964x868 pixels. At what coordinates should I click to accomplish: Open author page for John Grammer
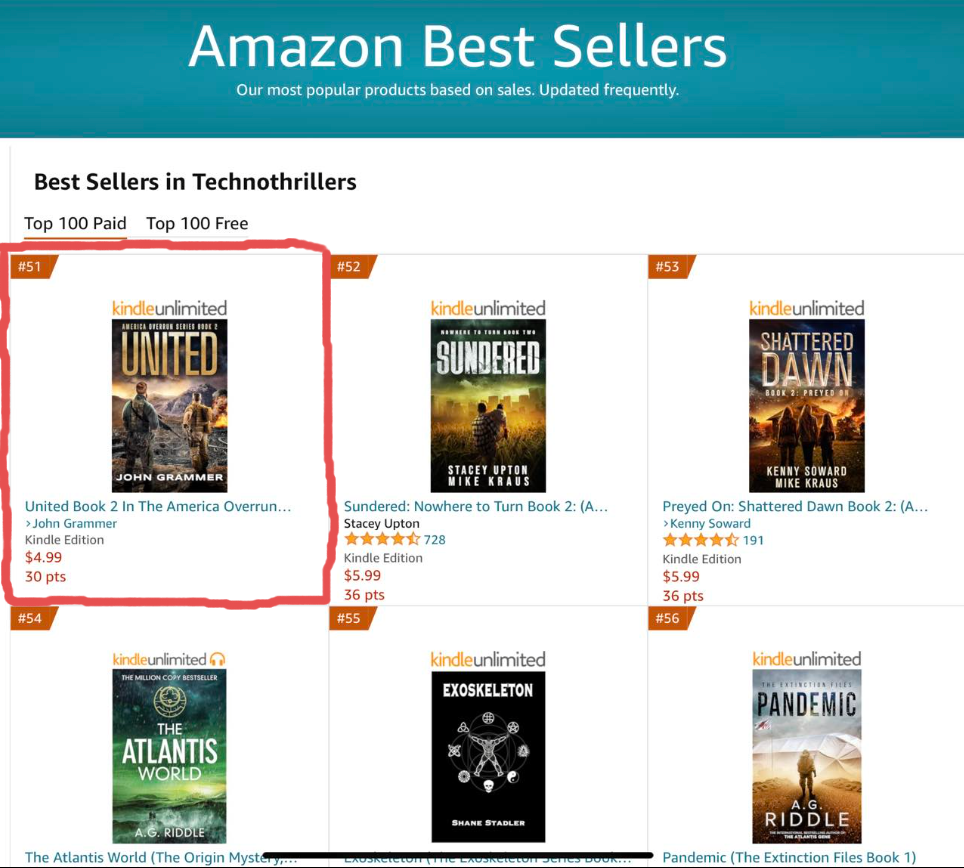point(73,522)
